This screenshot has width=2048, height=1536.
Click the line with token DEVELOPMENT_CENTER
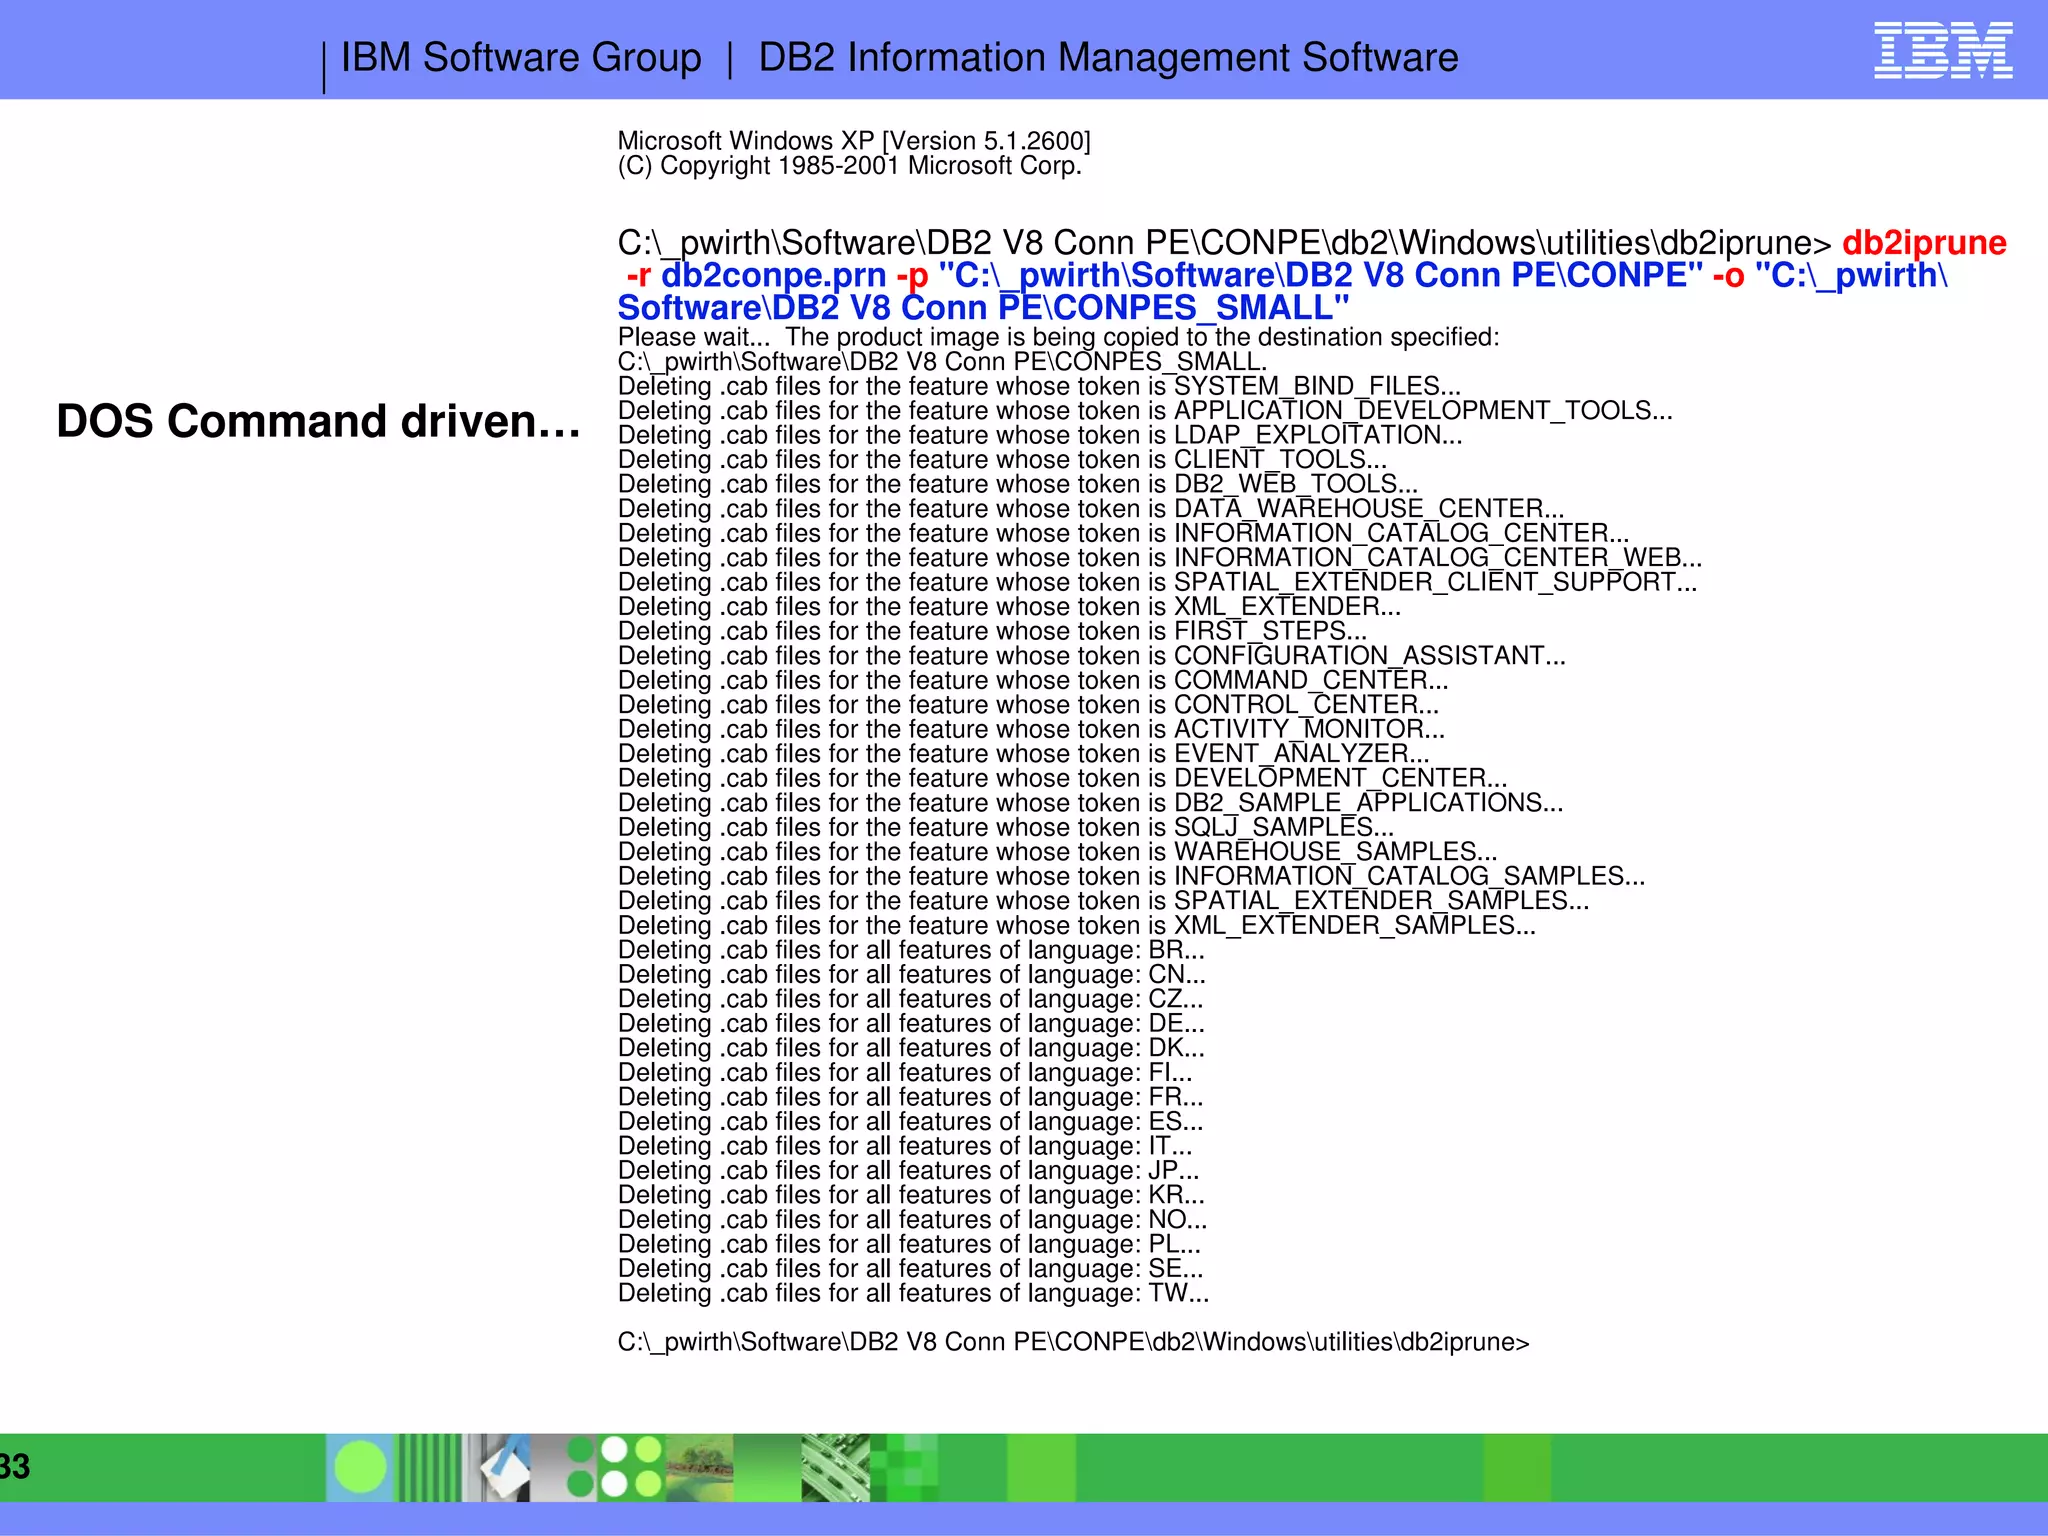(1063, 778)
